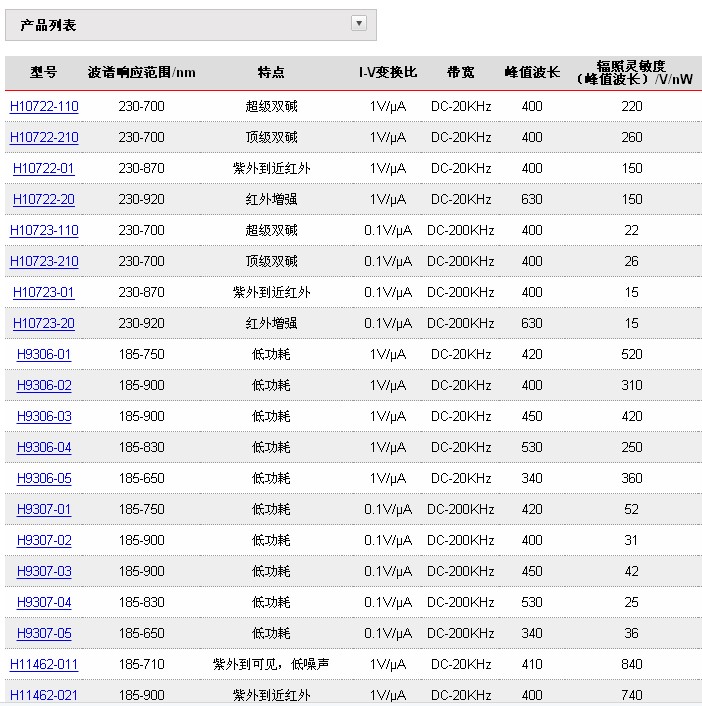Click the I-V变换比 column header

coord(388,72)
